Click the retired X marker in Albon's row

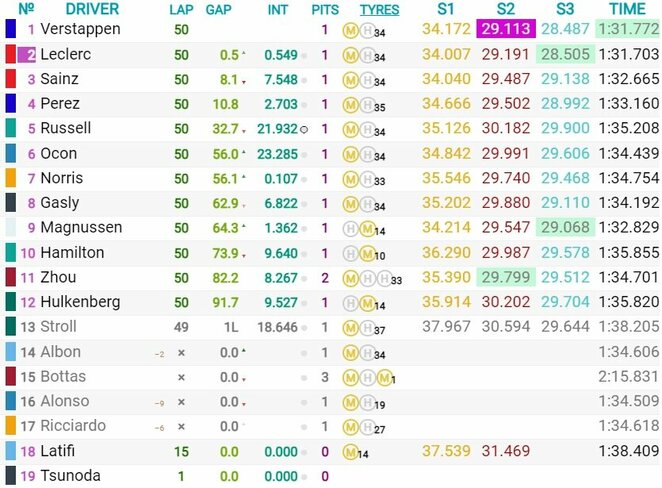pyautogui.click(x=182, y=352)
